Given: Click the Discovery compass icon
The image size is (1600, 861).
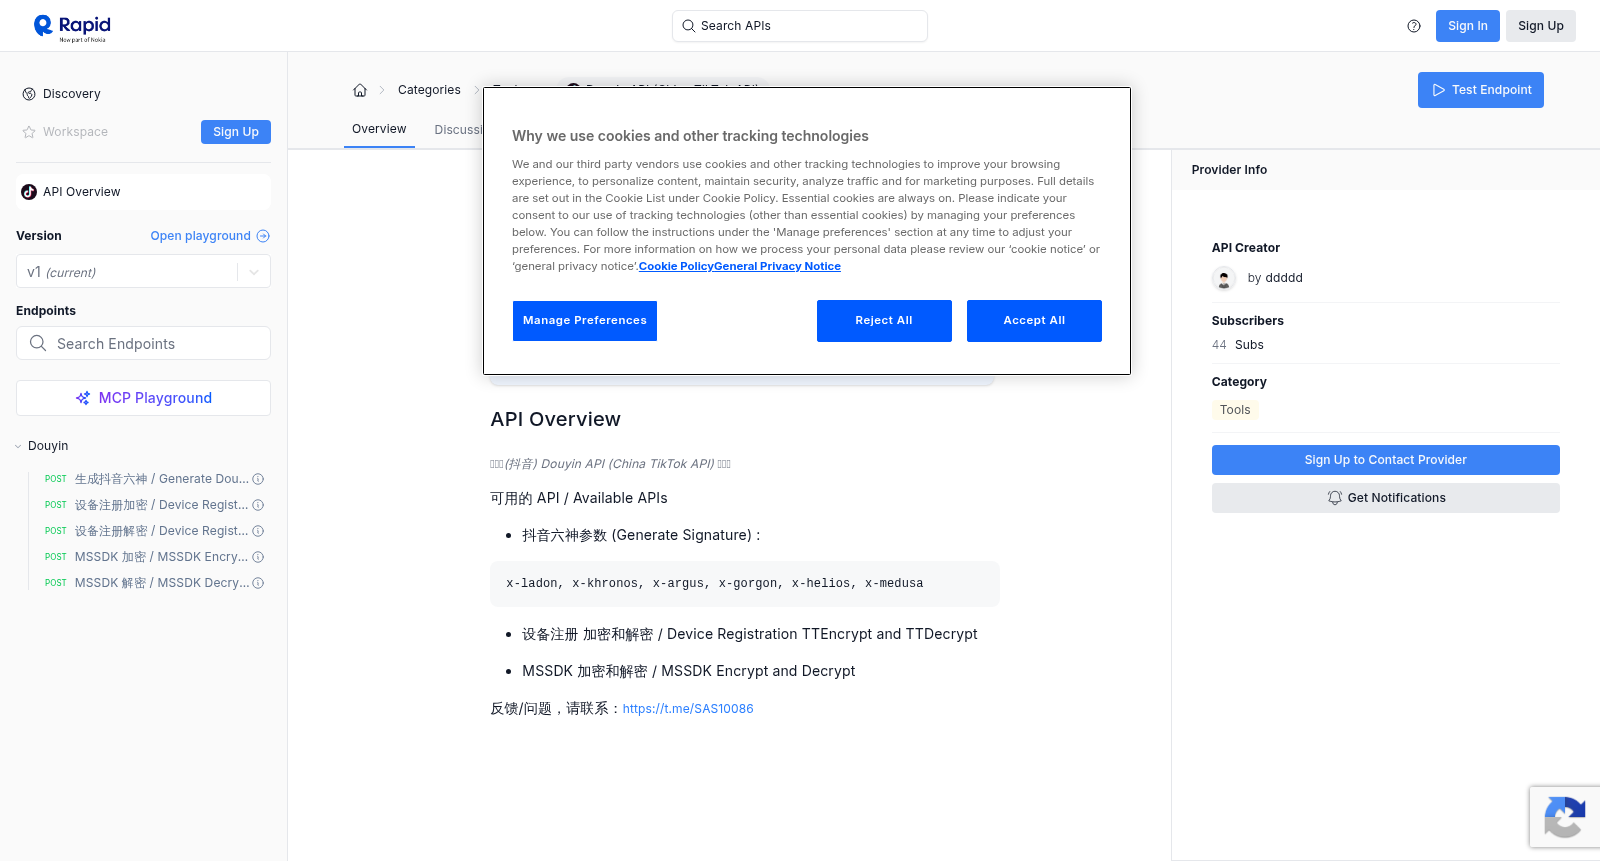Looking at the screenshot, I should pyautogui.click(x=29, y=94).
